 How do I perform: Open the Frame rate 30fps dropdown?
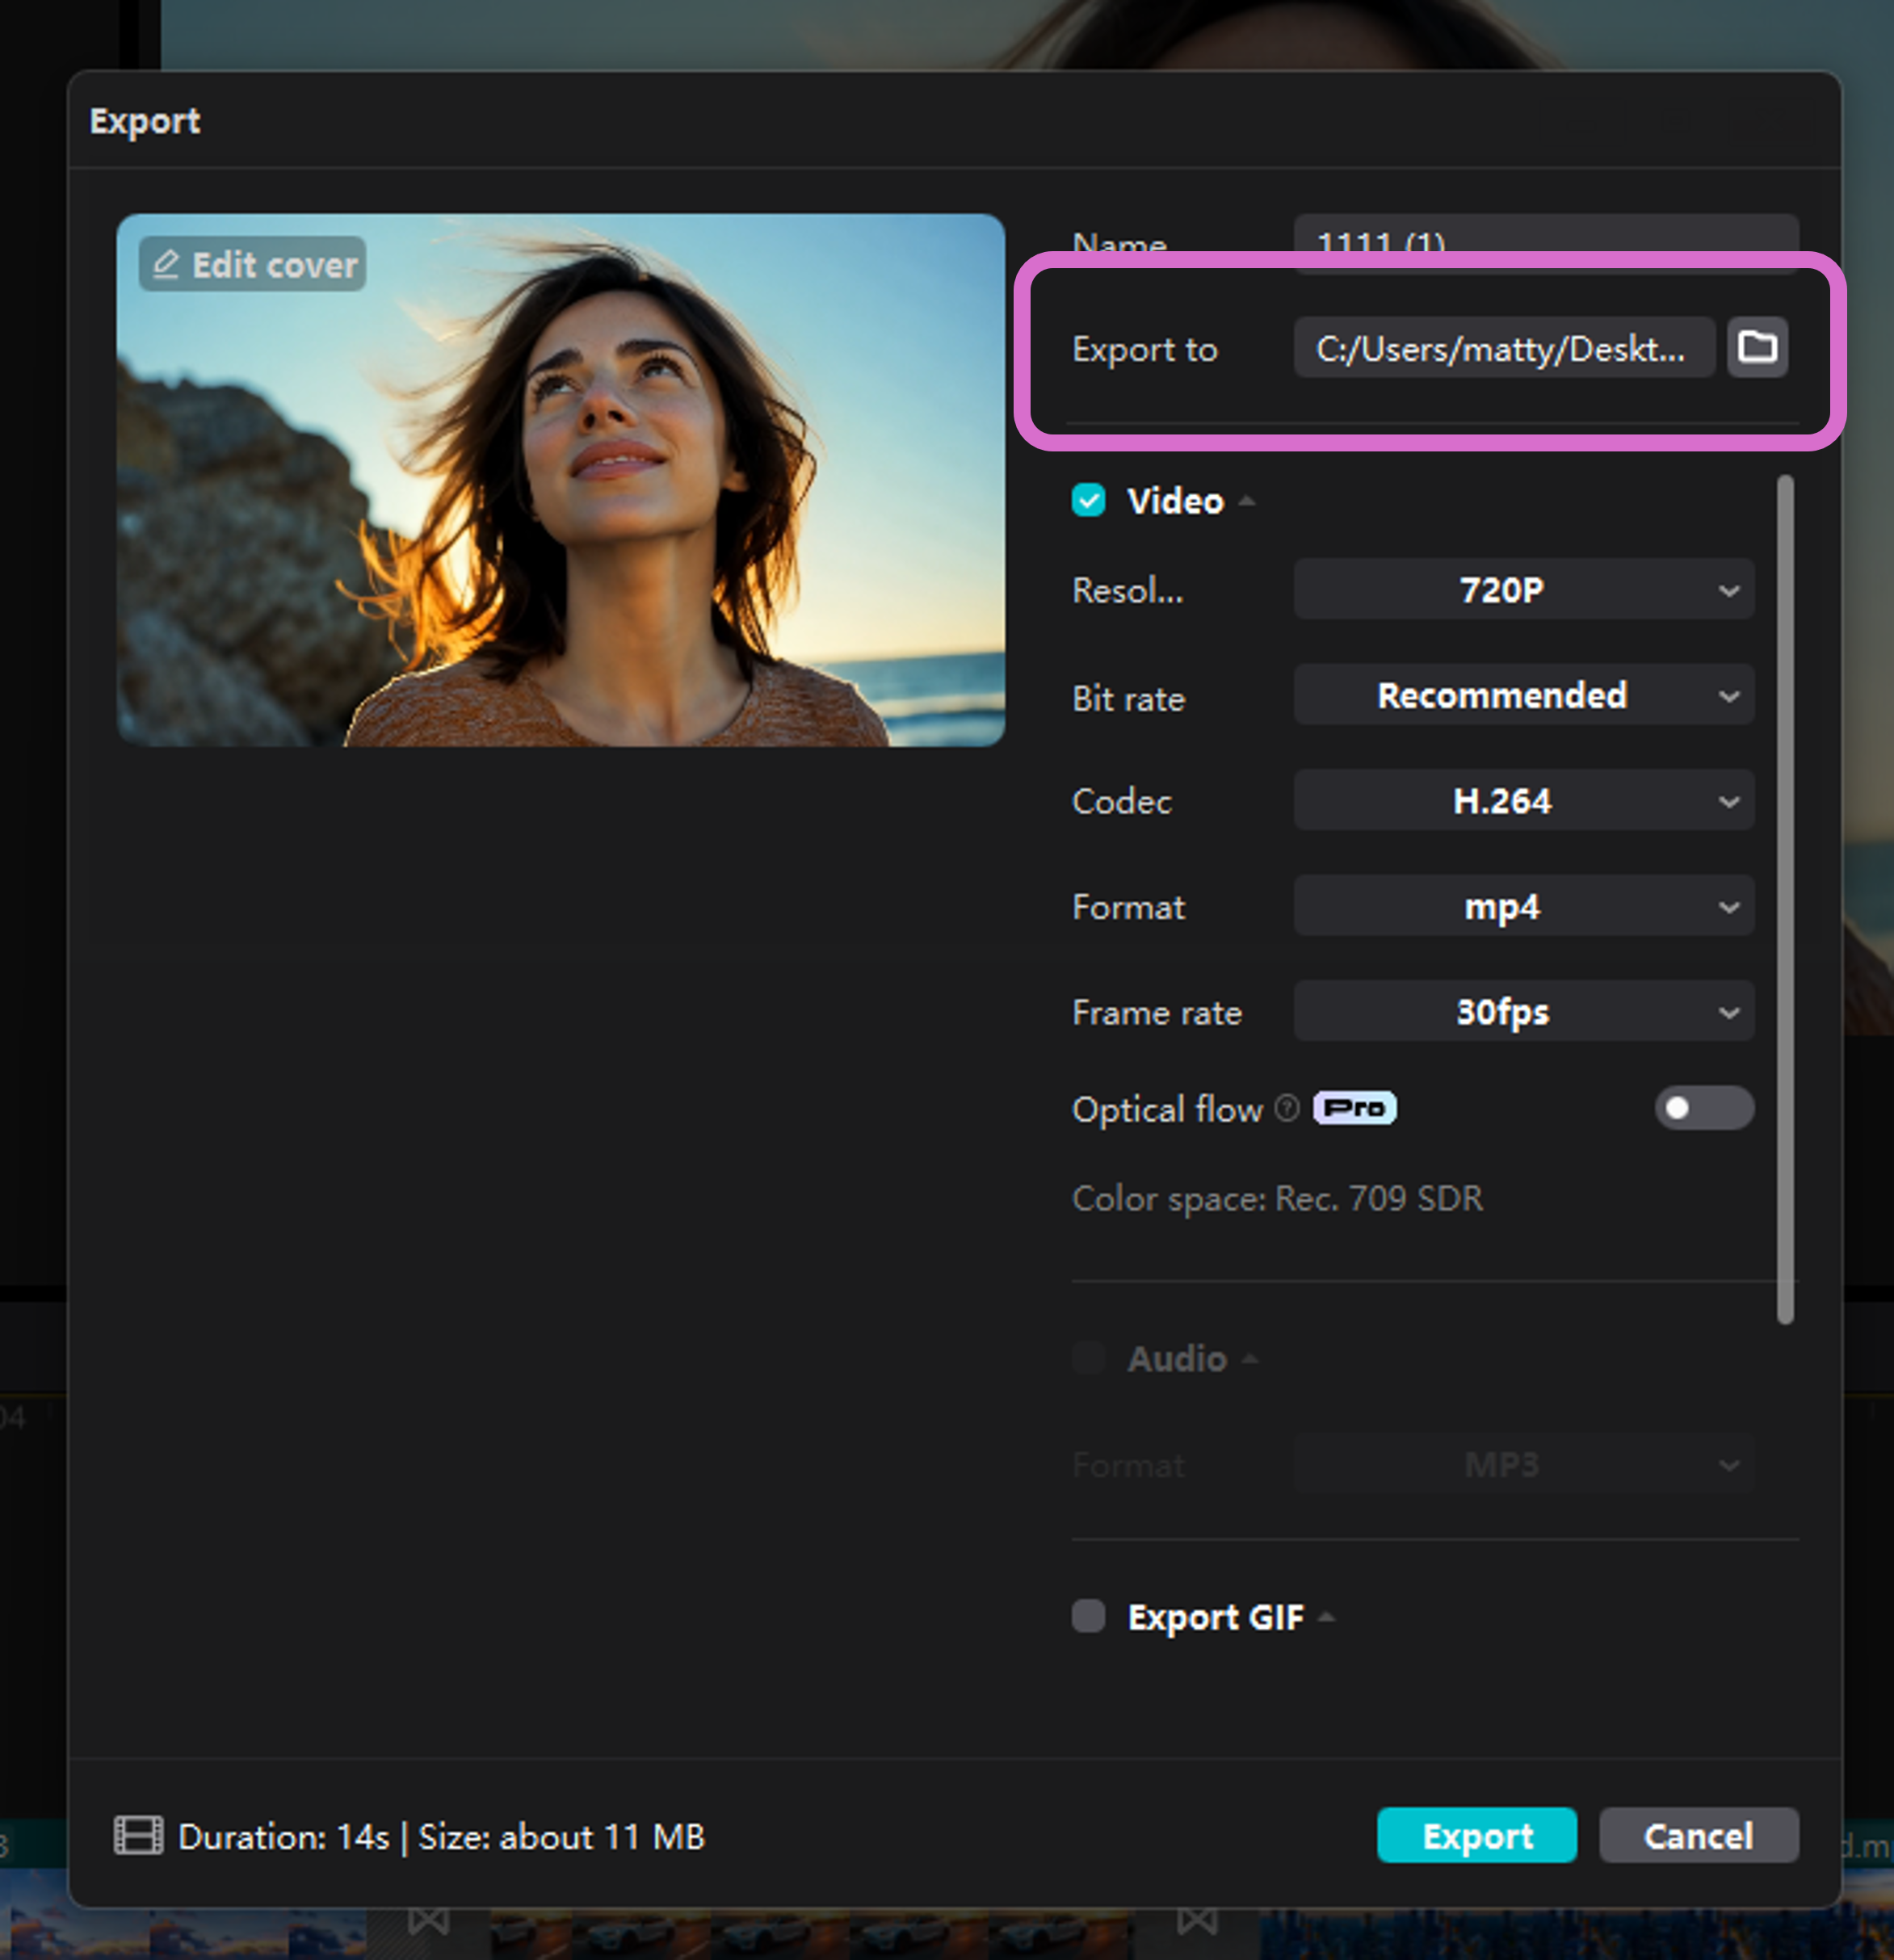click(1523, 1012)
